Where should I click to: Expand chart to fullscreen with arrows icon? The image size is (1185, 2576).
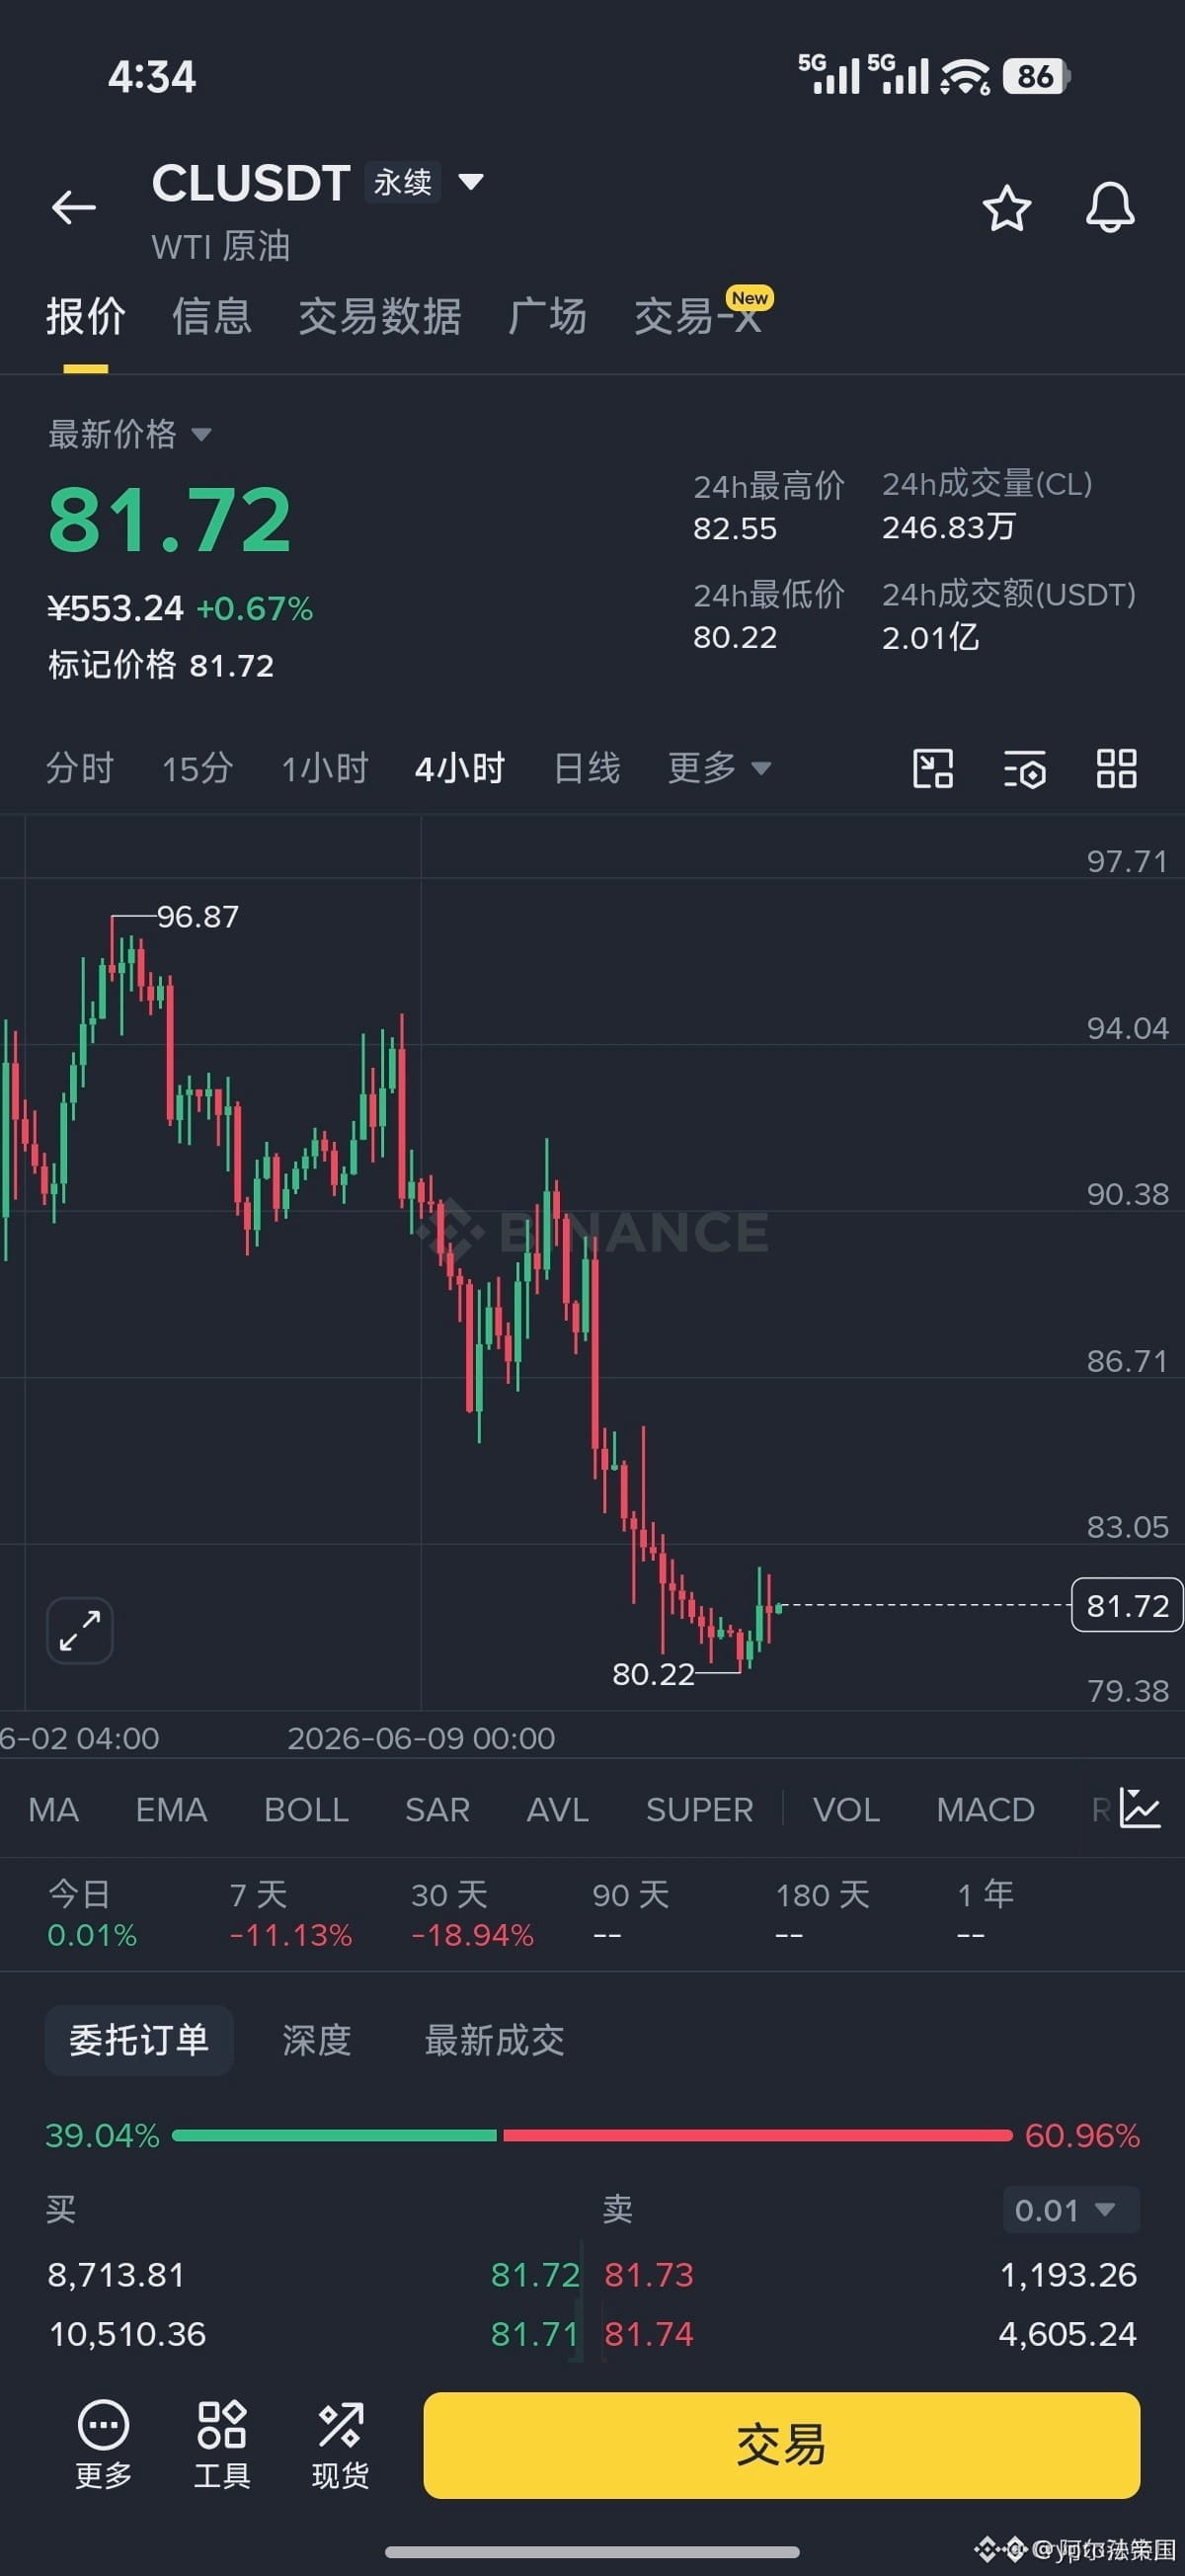coord(80,1630)
